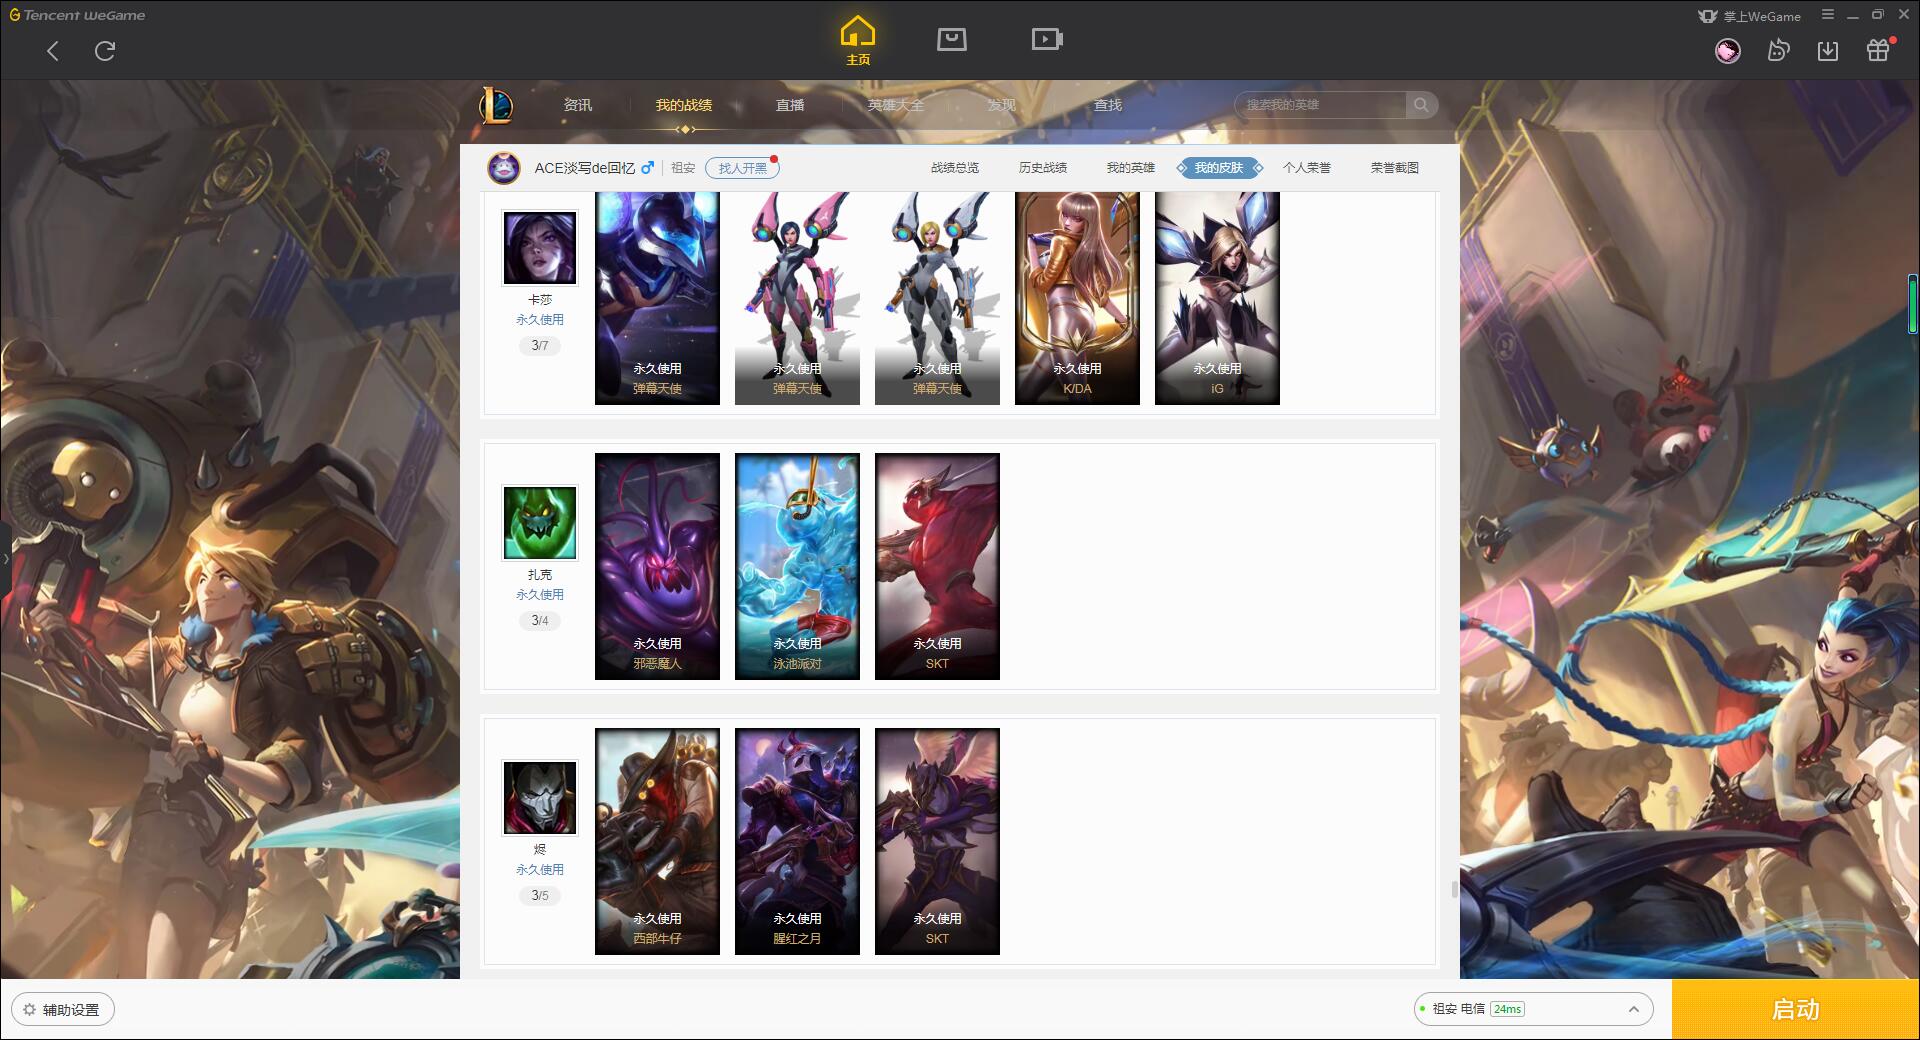
Task: Click the 24ms latency indicator
Action: tap(1507, 1009)
